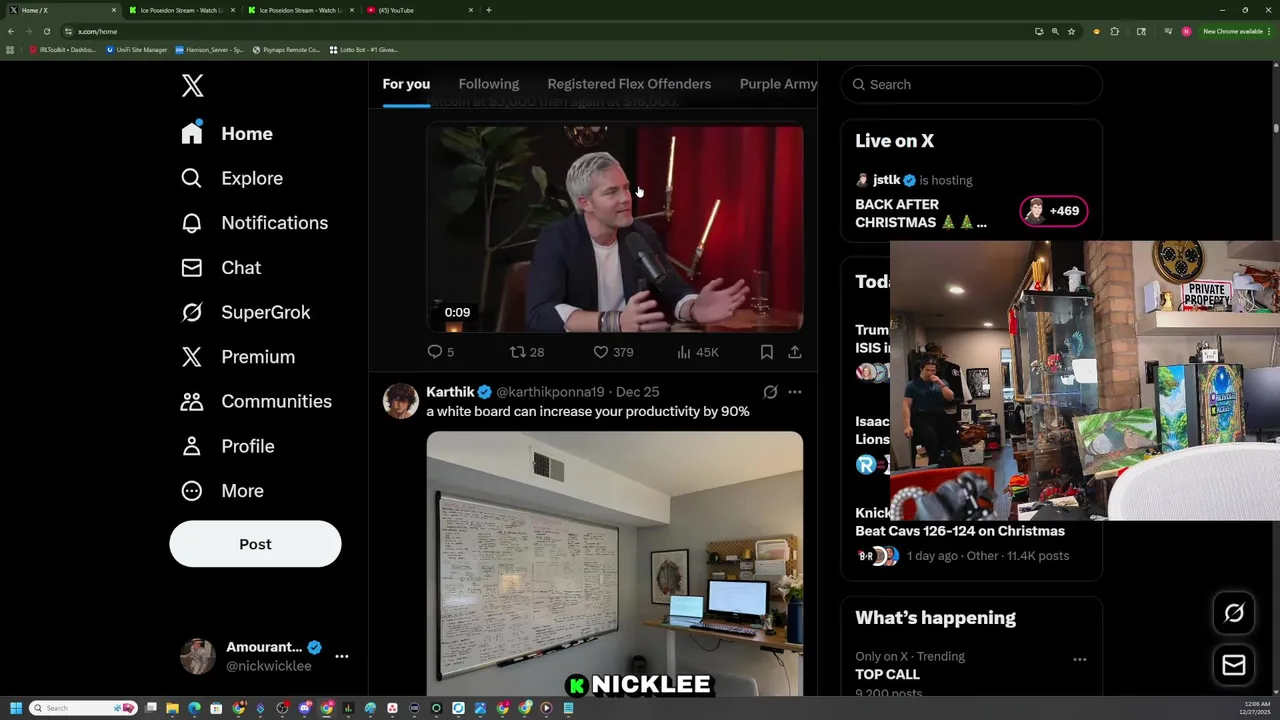Play the video showing 0:09

[615, 228]
